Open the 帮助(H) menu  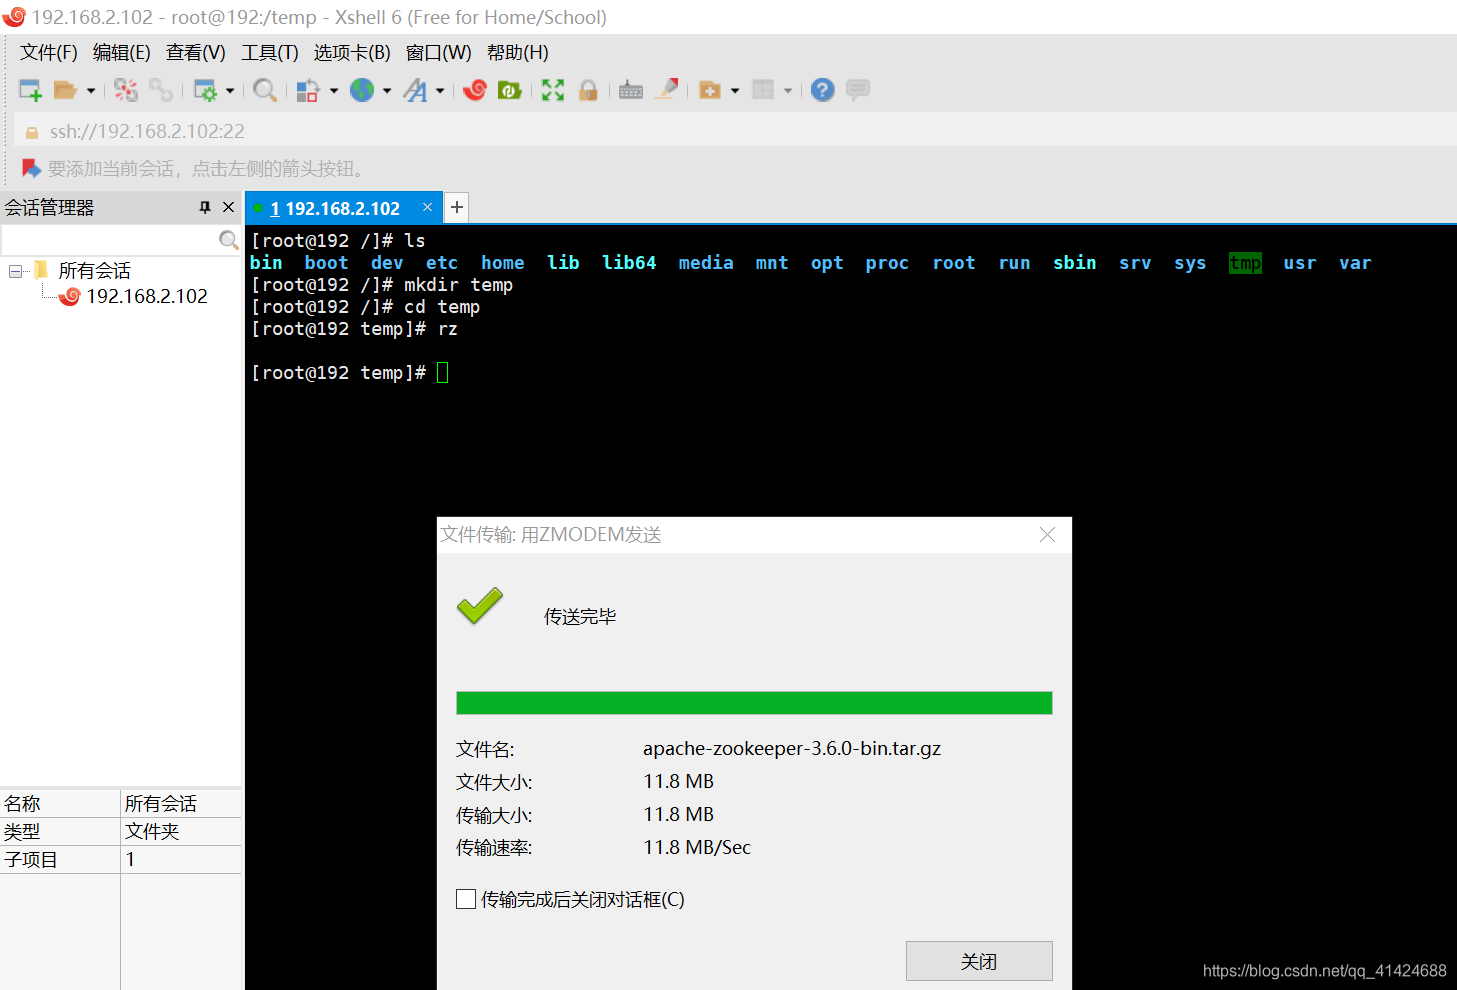517,53
